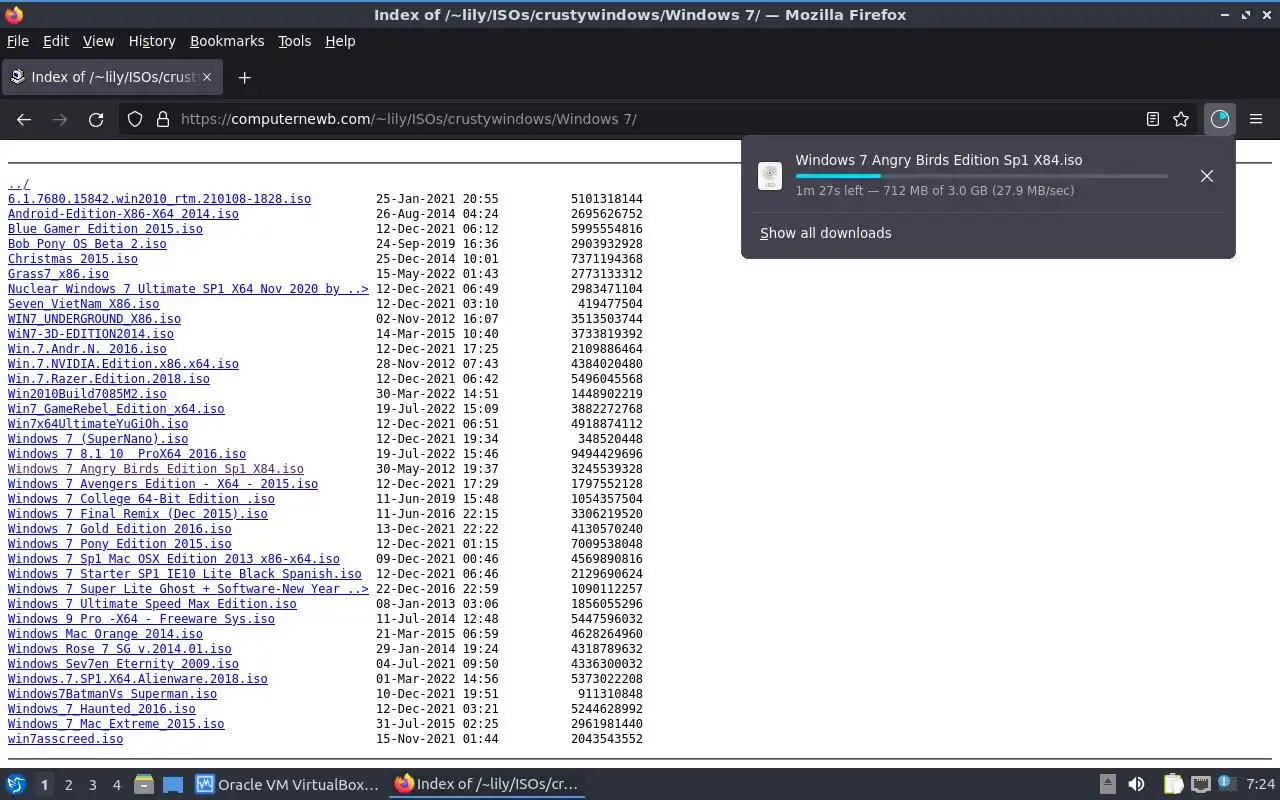Open the removable media eject tray icon
Viewport: 1280px width, 800px height.
tap(1108, 785)
